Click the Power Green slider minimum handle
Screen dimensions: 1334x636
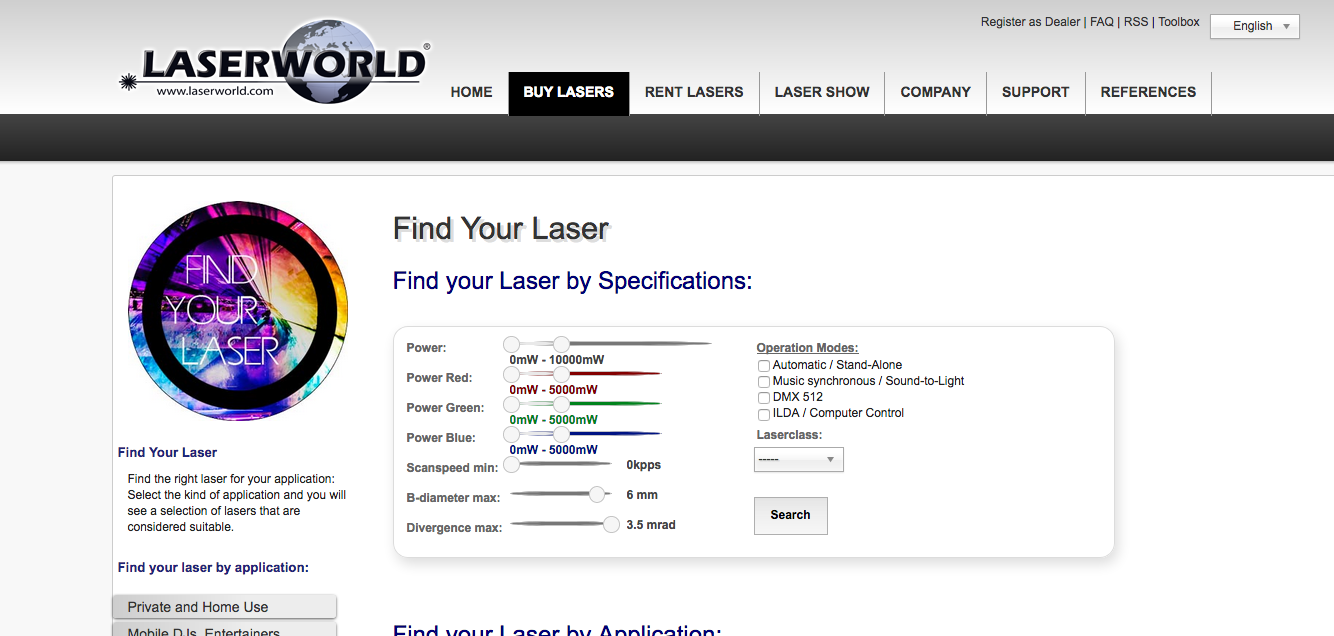(x=511, y=404)
